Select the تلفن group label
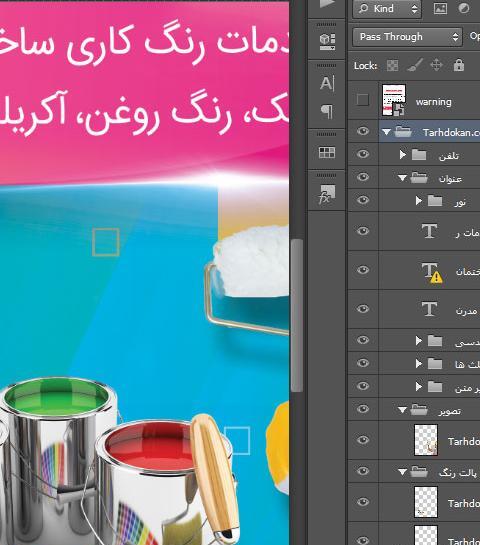 click(x=448, y=156)
